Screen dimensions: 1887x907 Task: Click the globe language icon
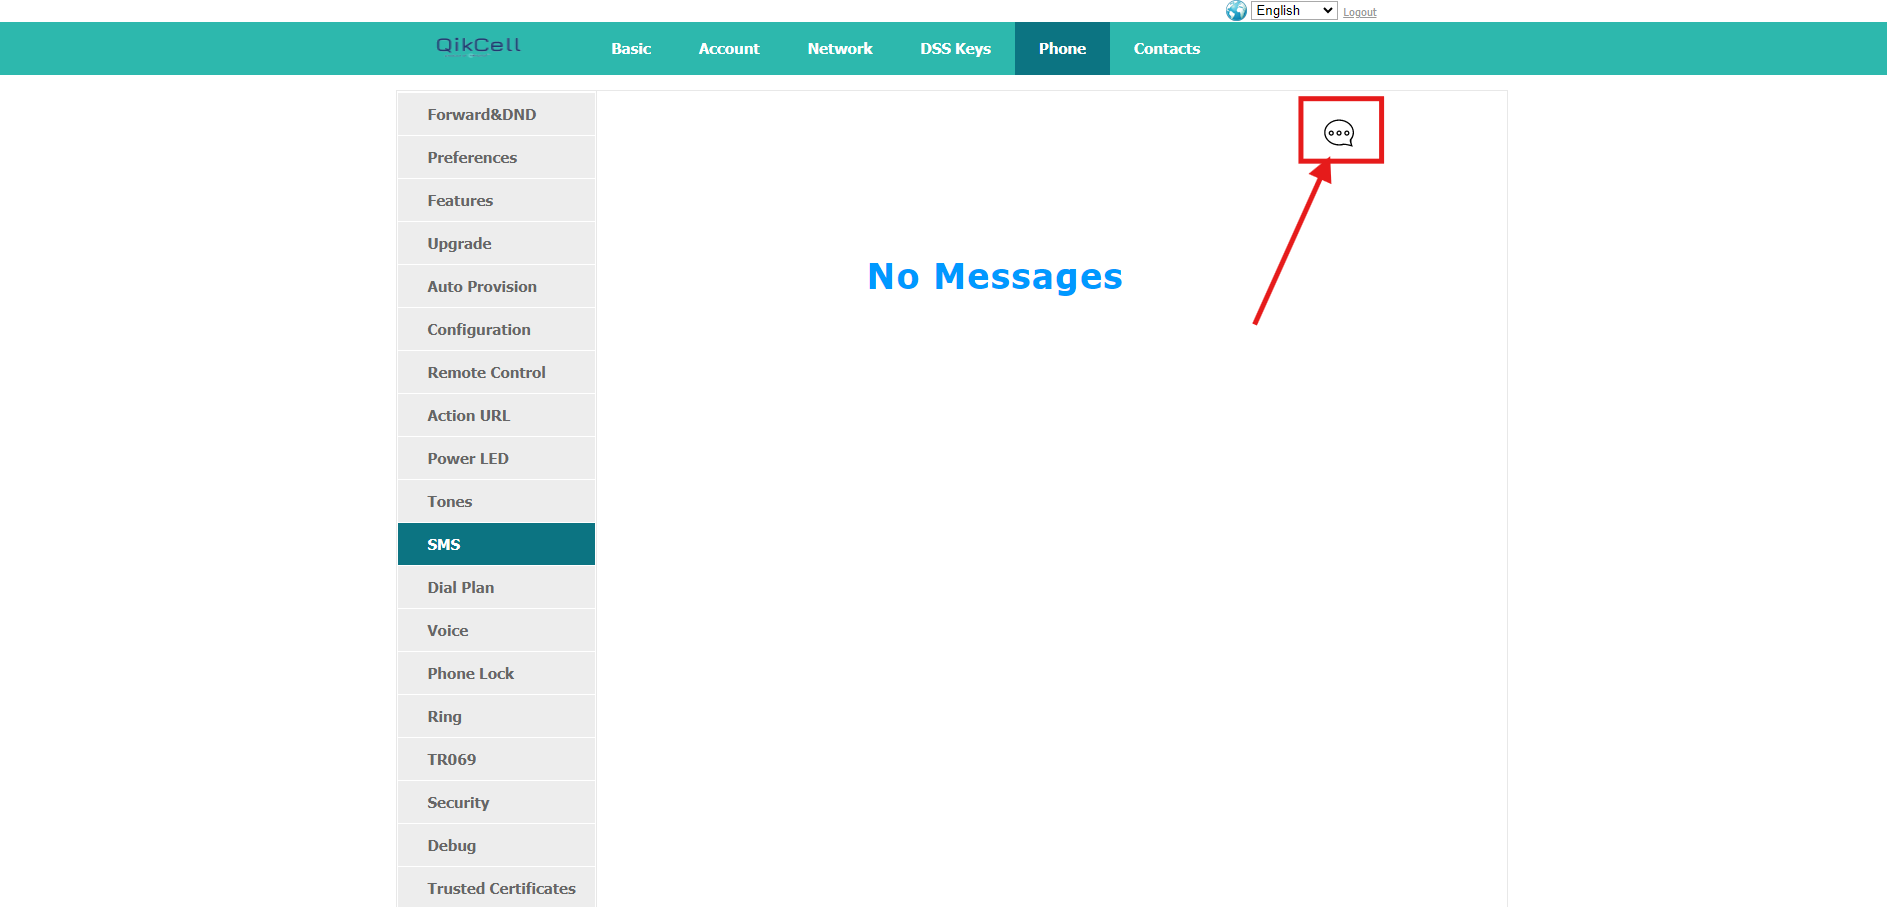[x=1236, y=10]
